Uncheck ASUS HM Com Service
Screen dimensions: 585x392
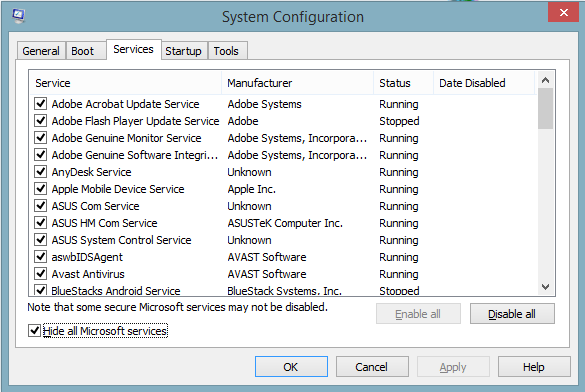click(40, 223)
